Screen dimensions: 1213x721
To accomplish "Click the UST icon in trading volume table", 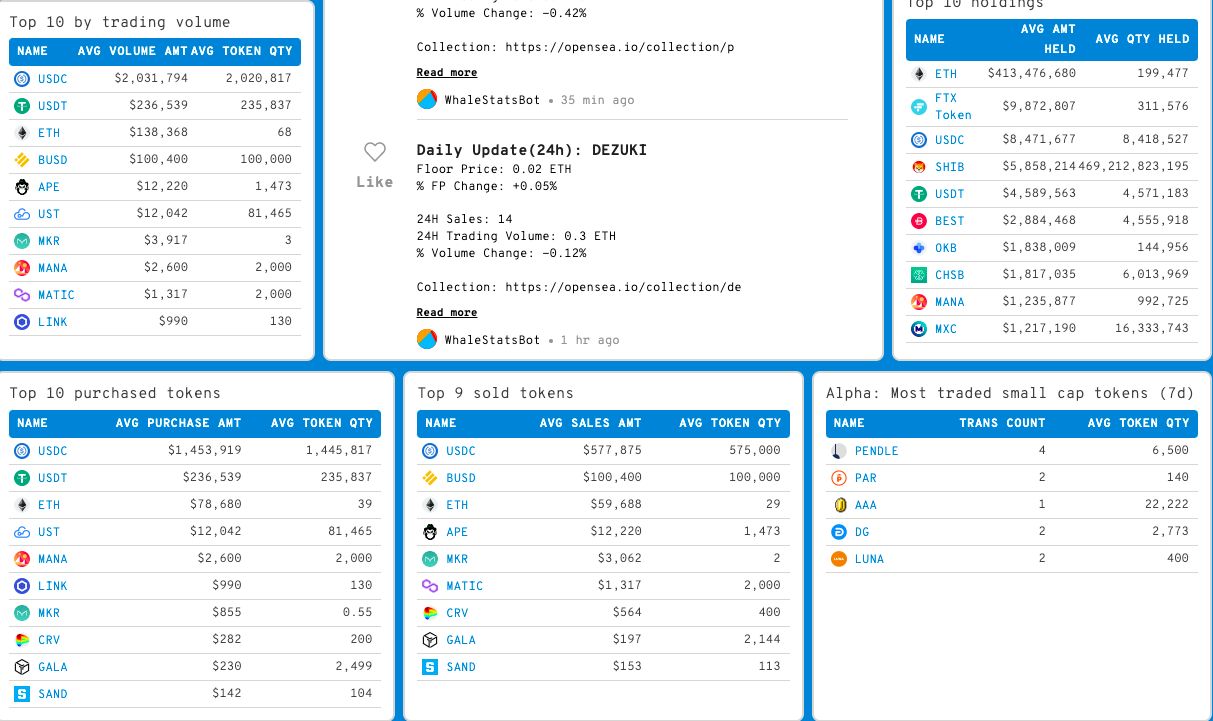I will [22, 214].
